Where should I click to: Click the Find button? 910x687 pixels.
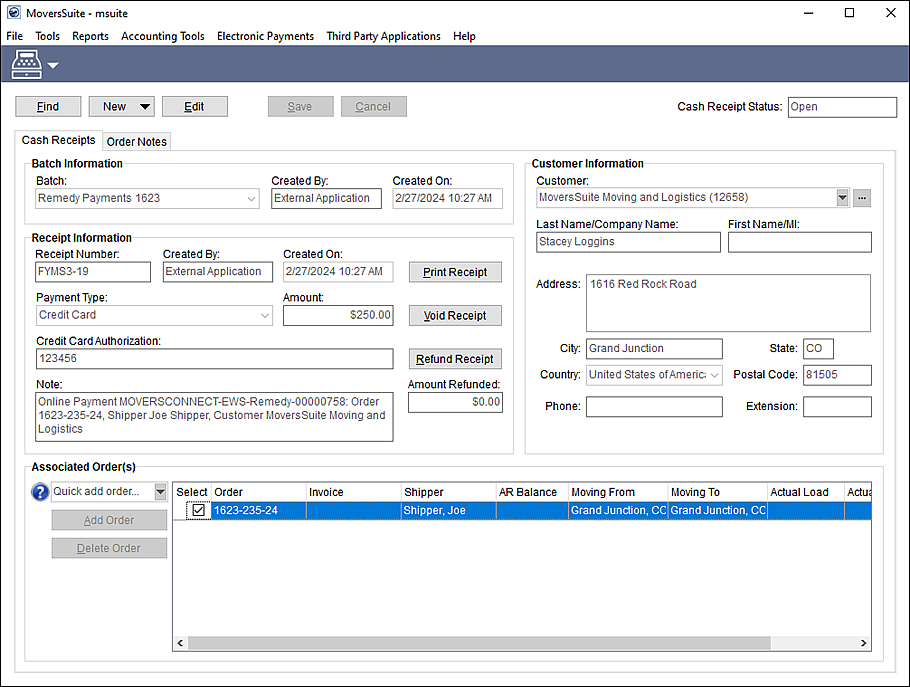(x=48, y=106)
